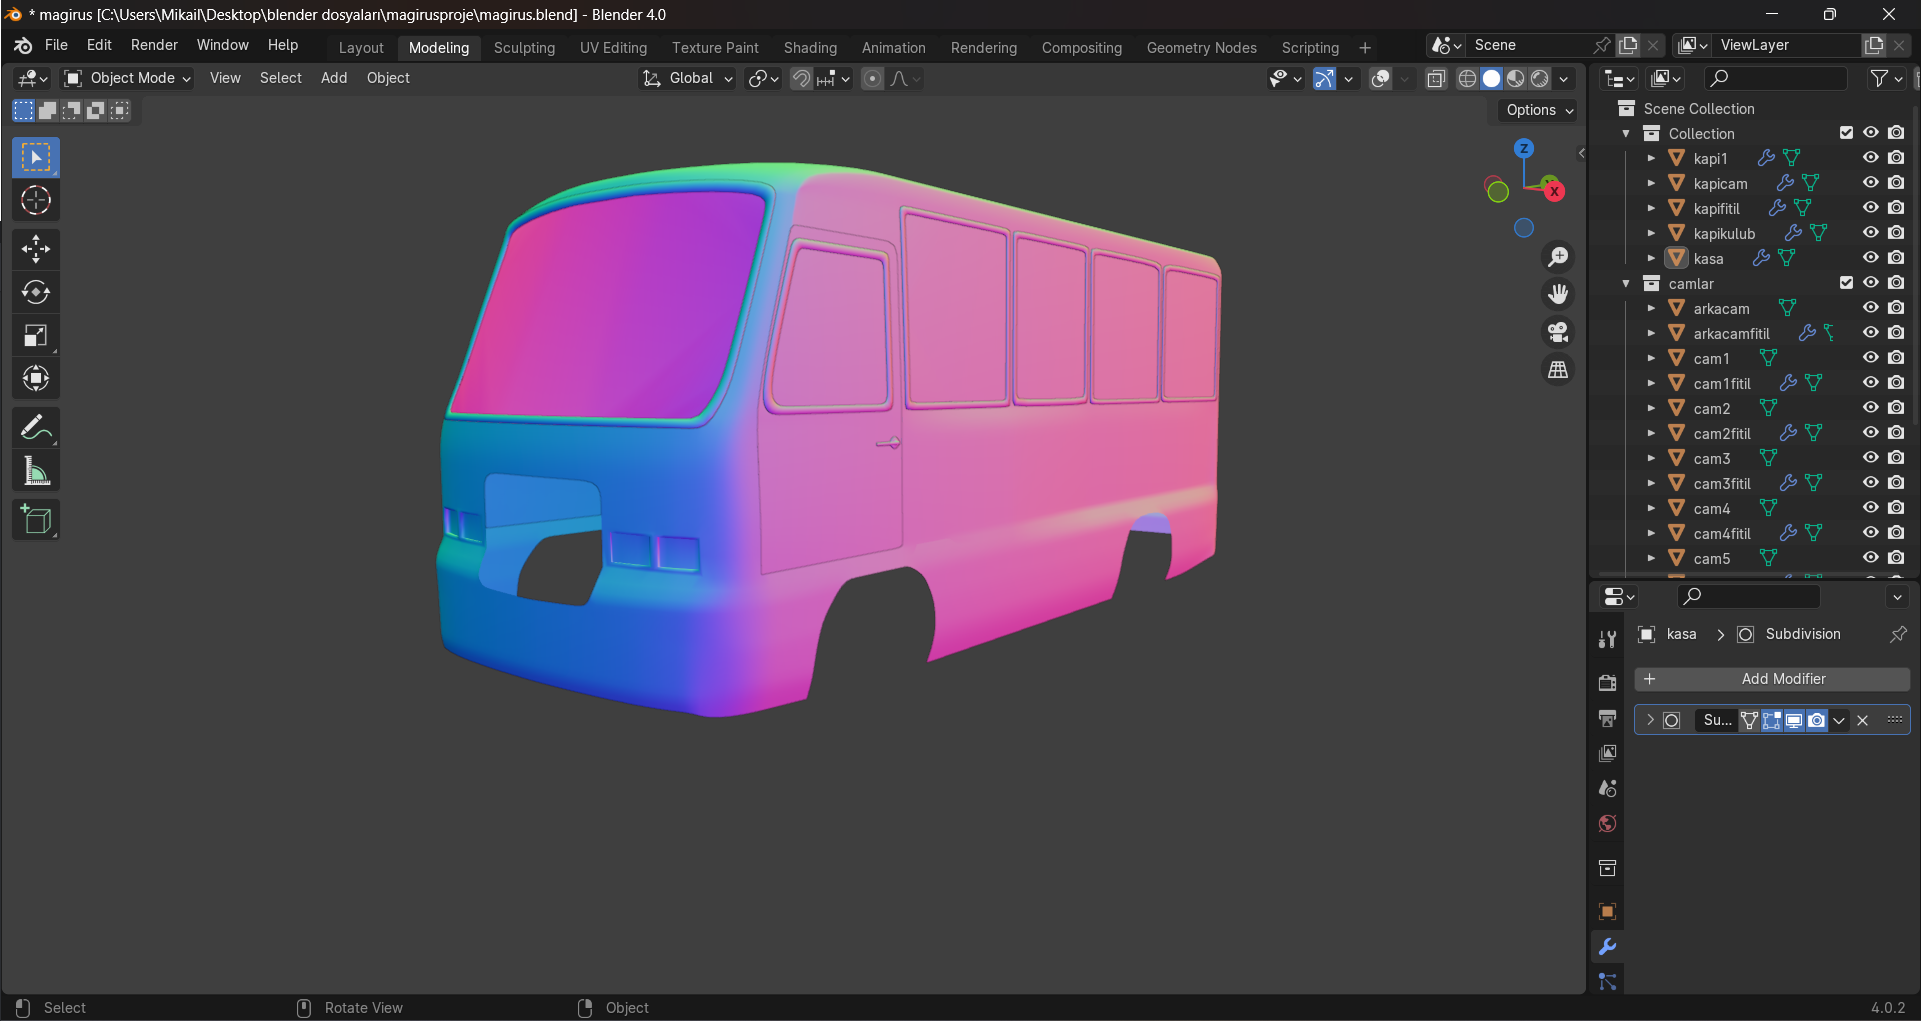Open the Global transform orientation dropdown
This screenshot has height=1021, width=1921.
click(x=688, y=78)
